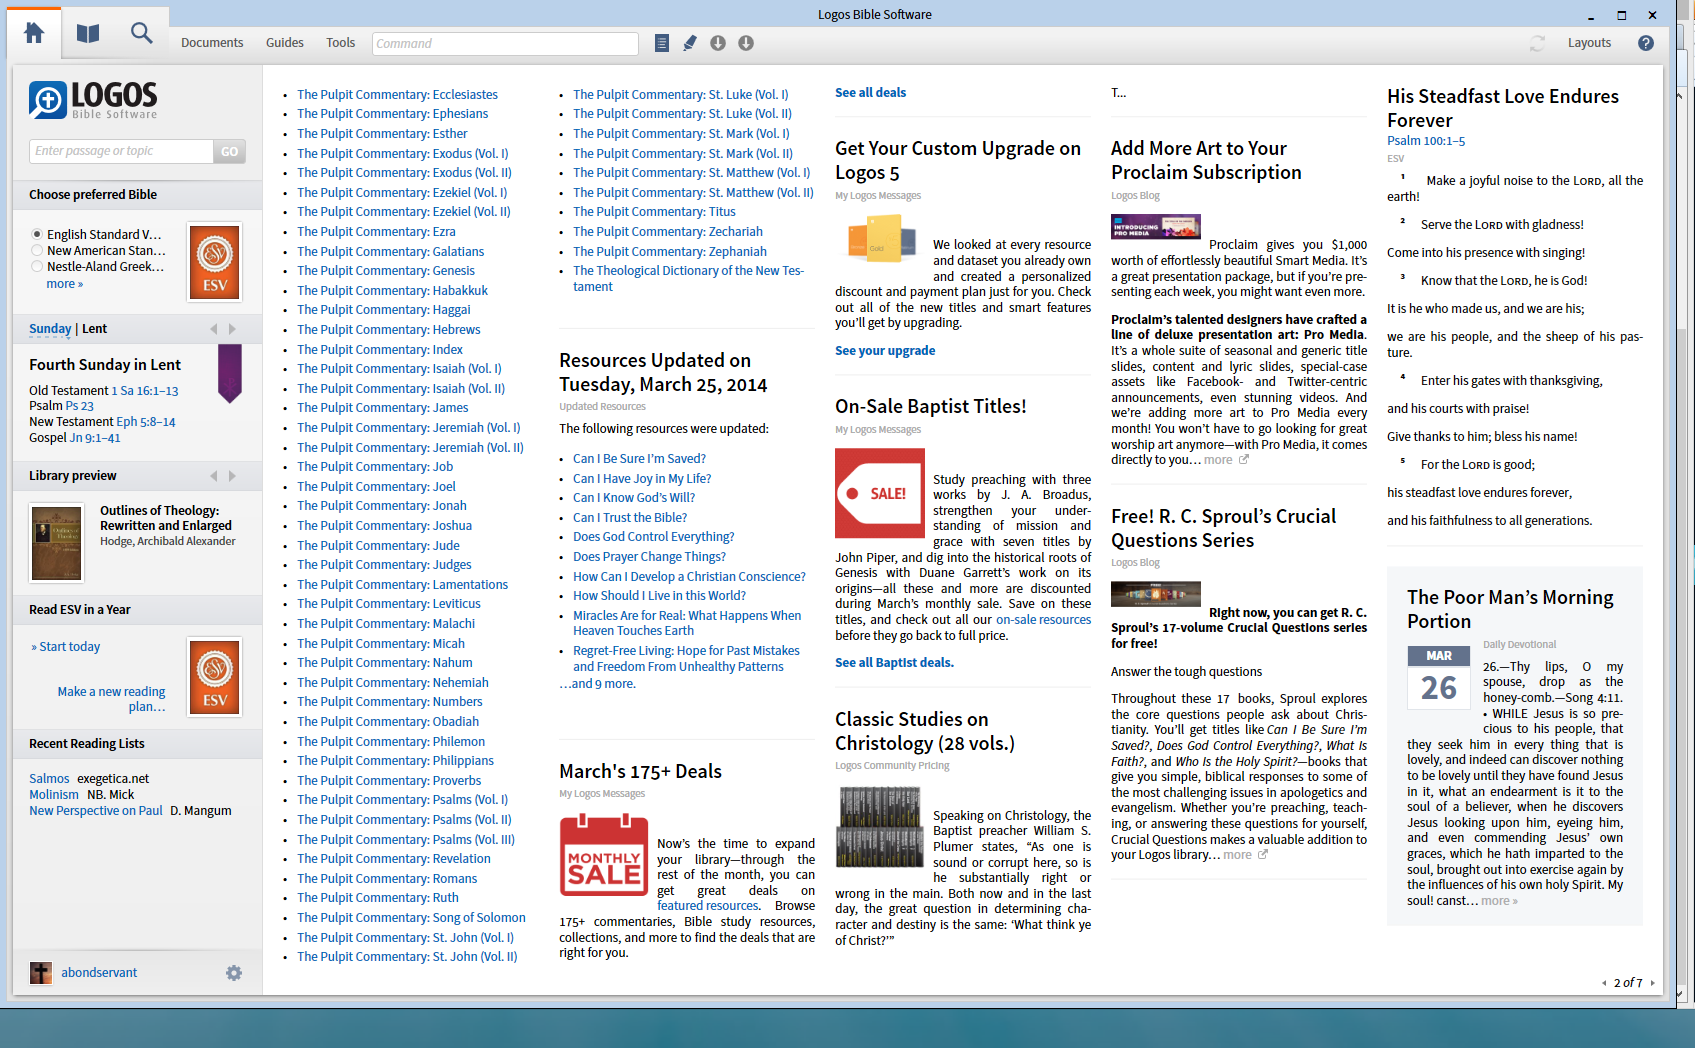Switch to Sunday lectionary tab
Viewport: 1695px width, 1048px height.
tap(50, 329)
